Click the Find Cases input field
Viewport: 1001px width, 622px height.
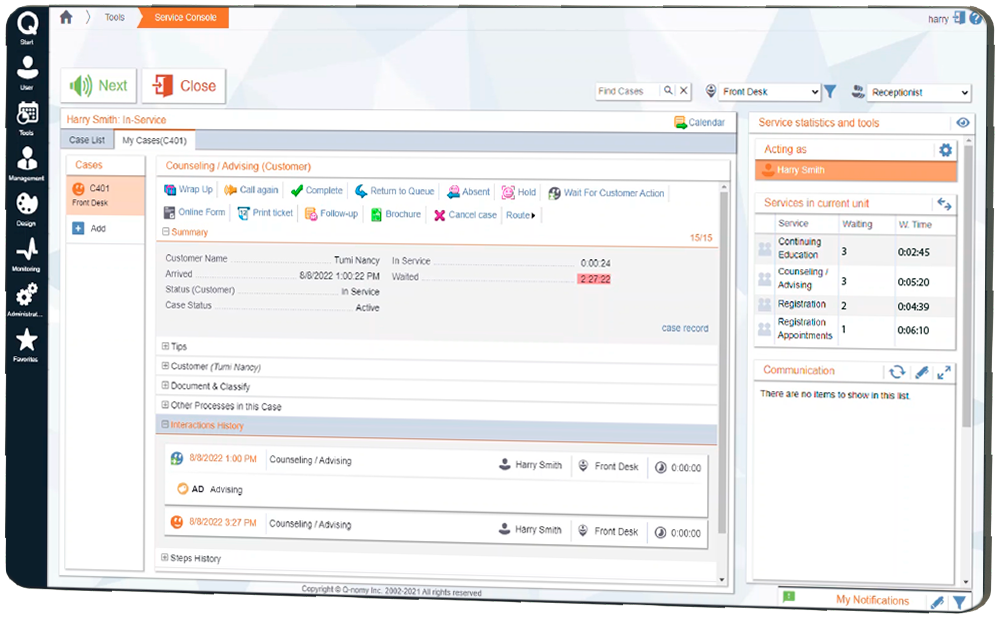pyautogui.click(x=628, y=91)
